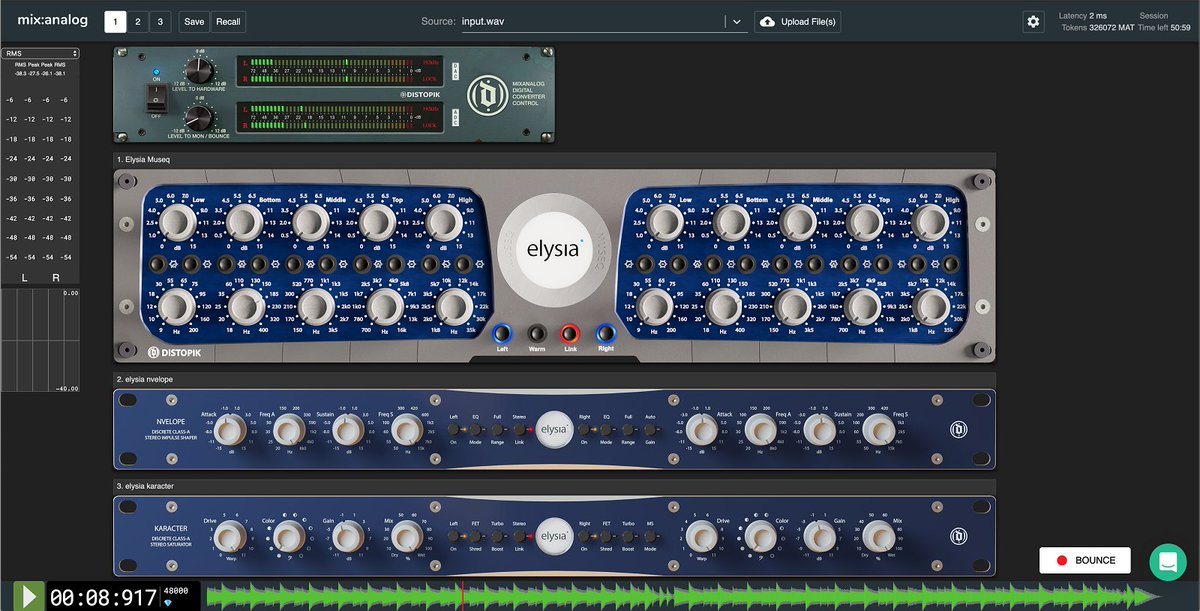
Task: Click the left Museq Low gain knob
Action: (178, 222)
